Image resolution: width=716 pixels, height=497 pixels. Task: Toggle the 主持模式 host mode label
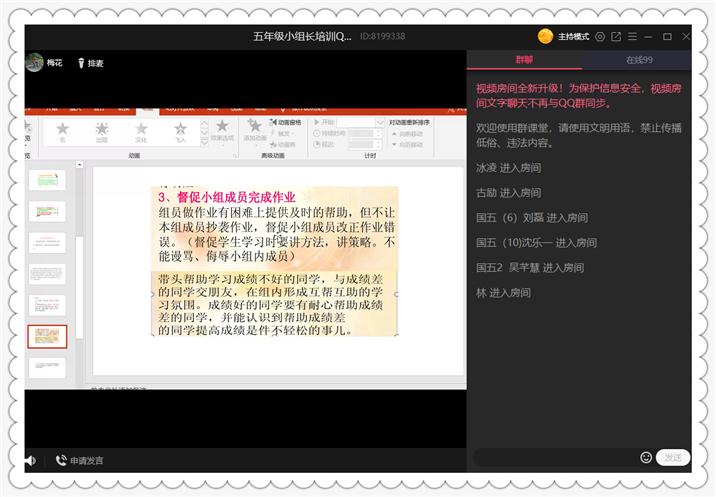574,37
